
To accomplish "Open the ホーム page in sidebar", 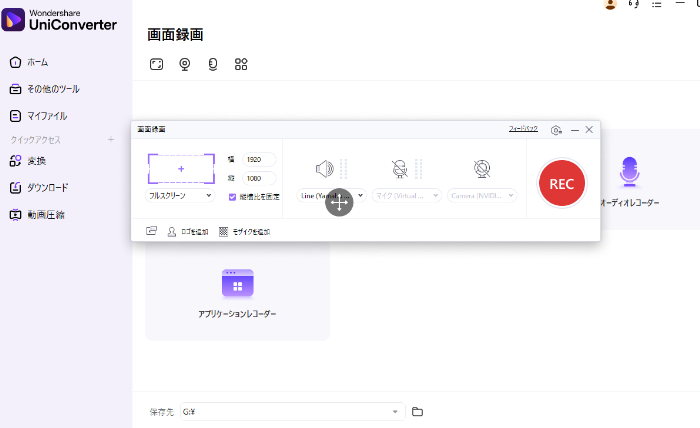I will point(38,62).
